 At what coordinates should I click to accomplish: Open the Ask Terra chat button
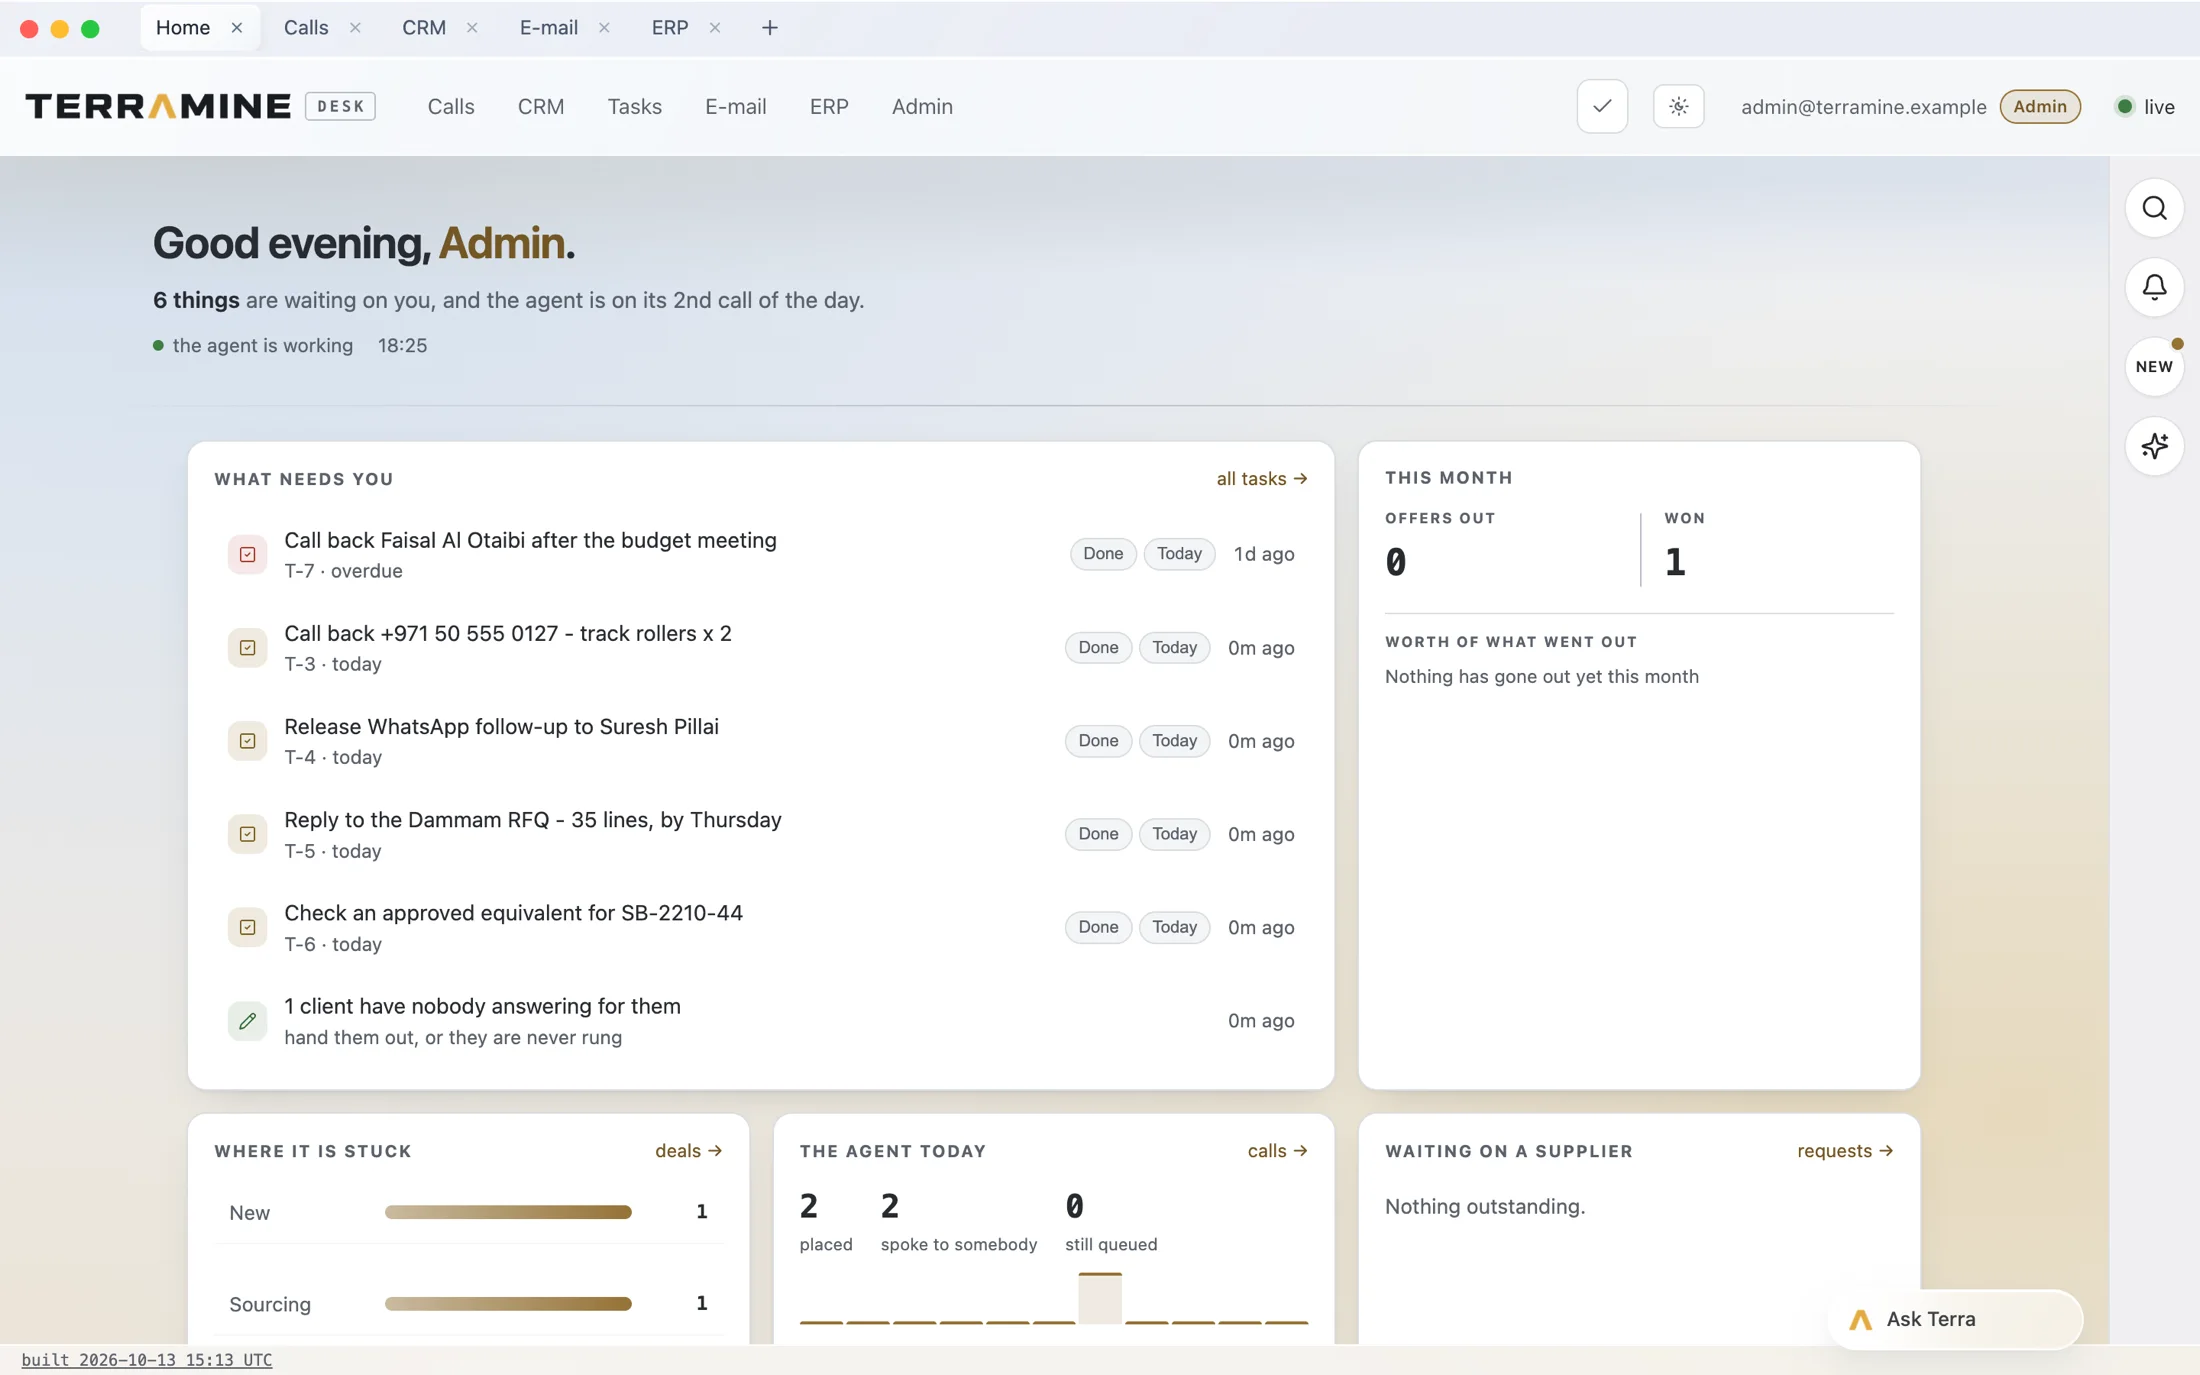(x=1955, y=1319)
